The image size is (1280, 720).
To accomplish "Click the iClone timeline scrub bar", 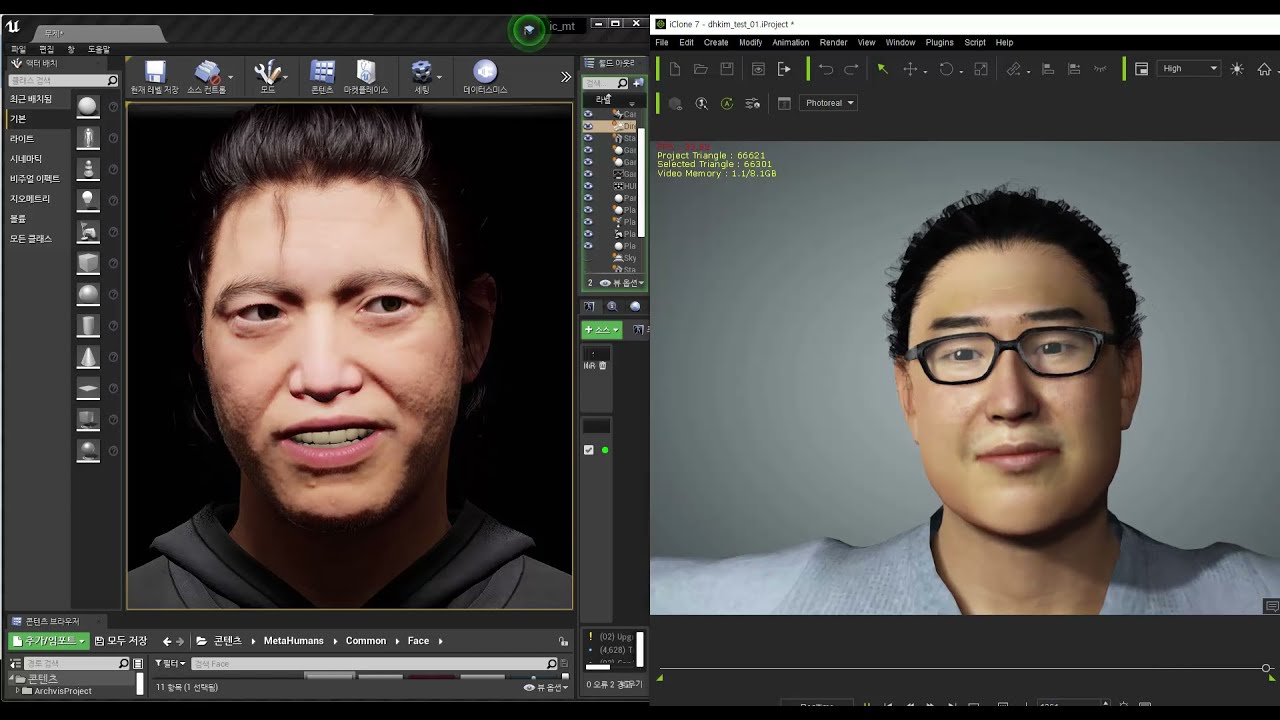I will pyautogui.click(x=965, y=668).
